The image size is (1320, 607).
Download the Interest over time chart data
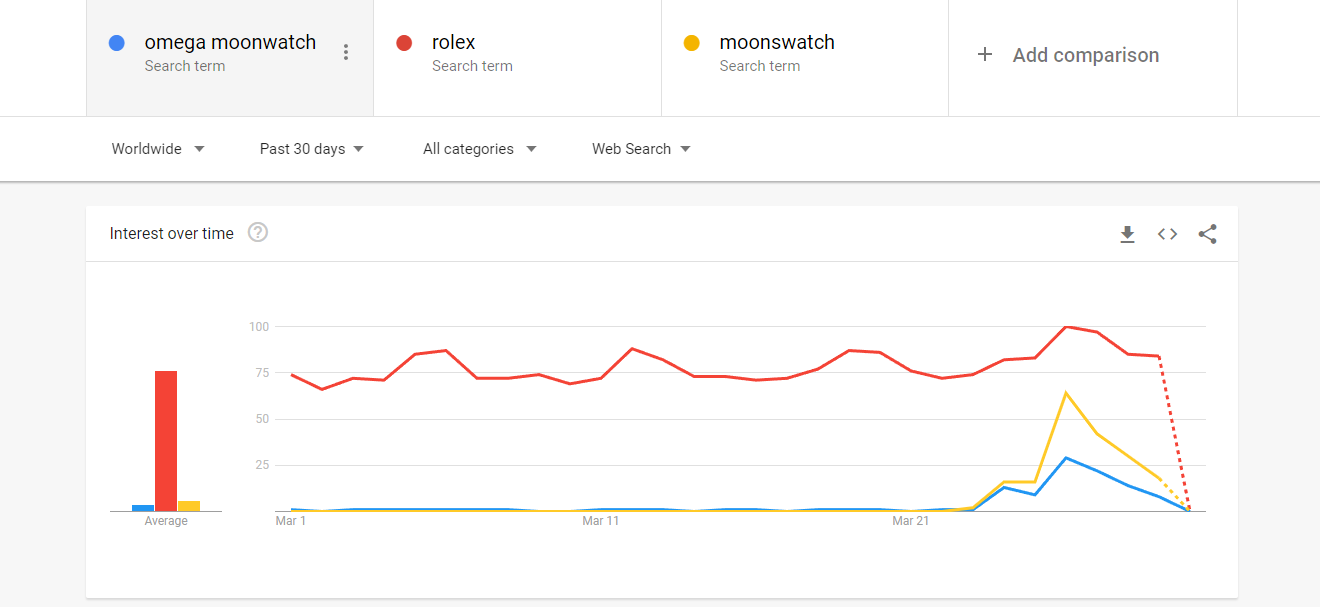click(x=1127, y=234)
